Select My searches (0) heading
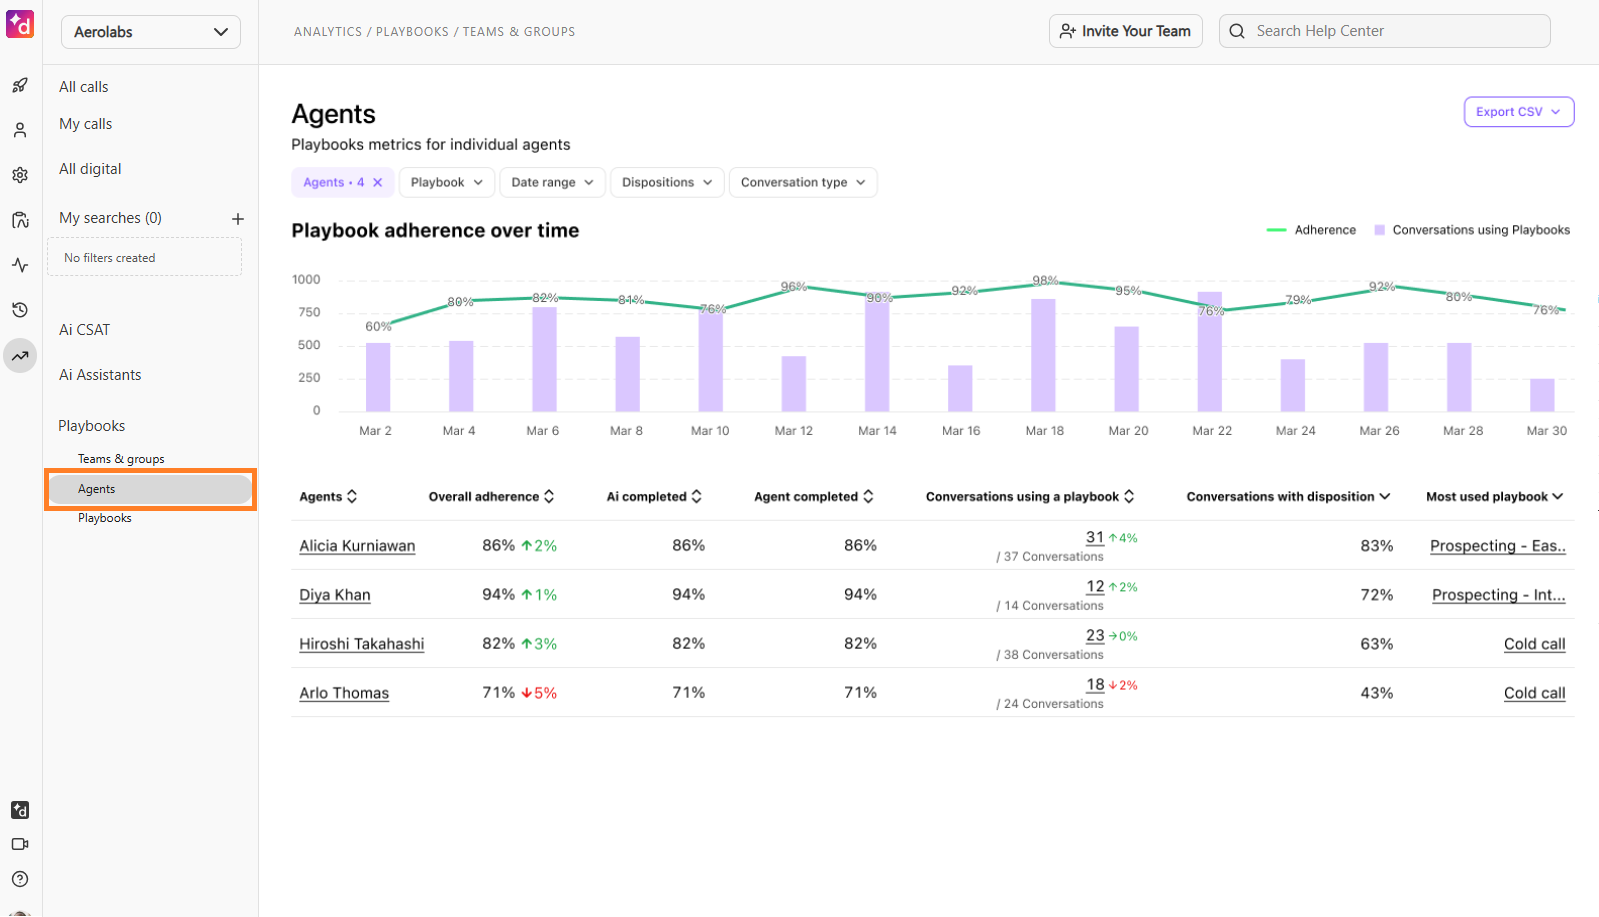The height and width of the screenshot is (917, 1599). coord(110,218)
